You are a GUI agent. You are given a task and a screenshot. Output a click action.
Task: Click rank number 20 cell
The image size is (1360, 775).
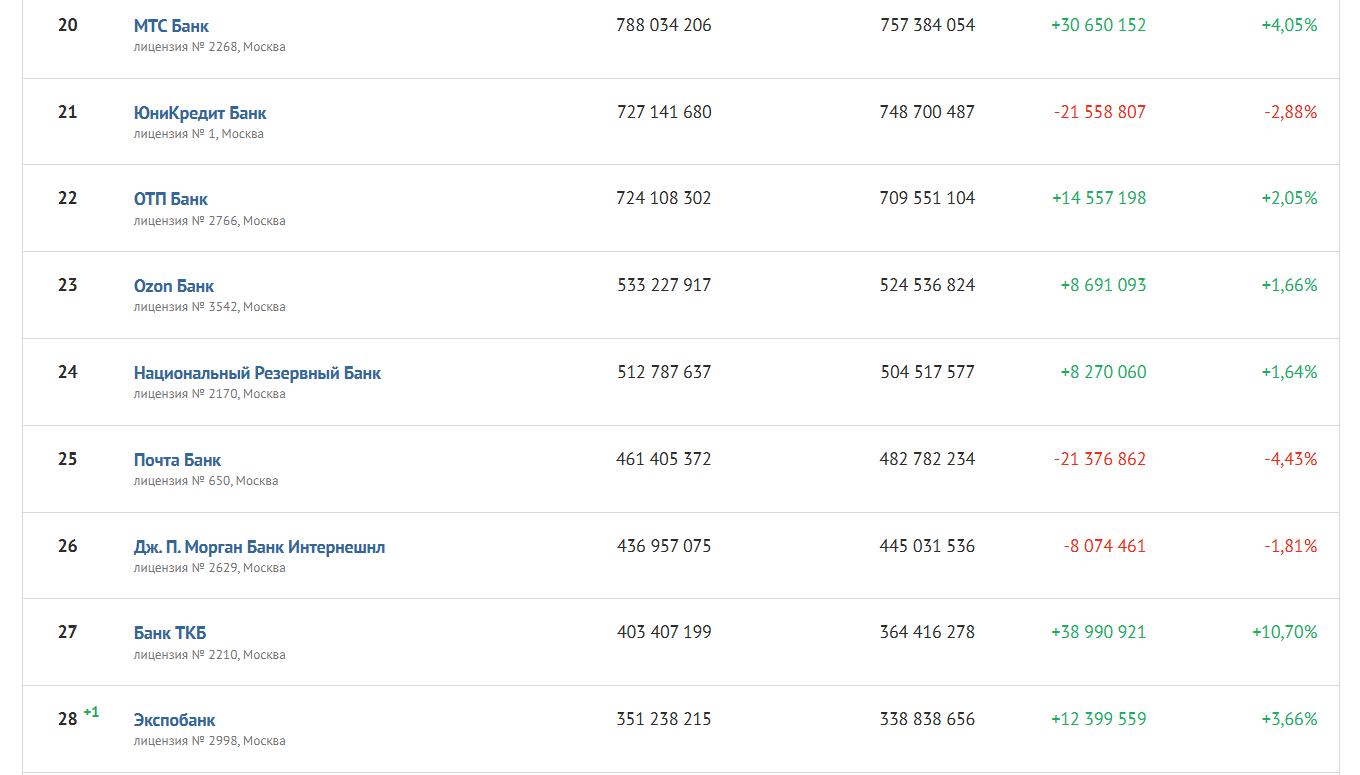point(68,25)
